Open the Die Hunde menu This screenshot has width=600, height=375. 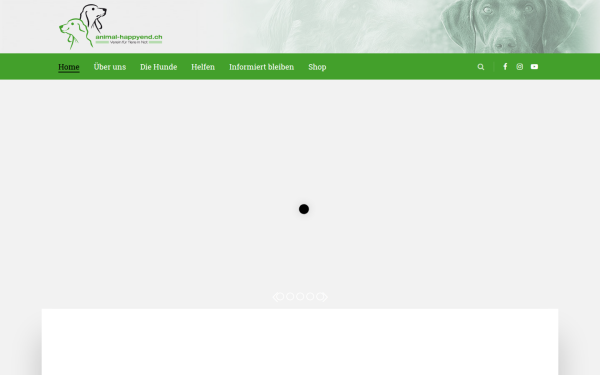(158, 67)
